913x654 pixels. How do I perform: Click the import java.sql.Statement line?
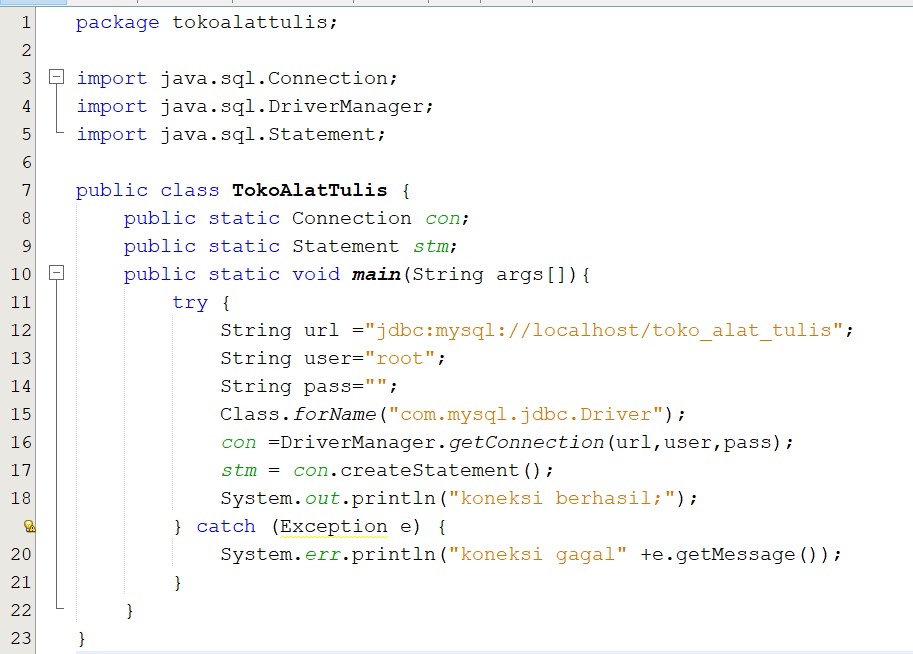tap(230, 134)
